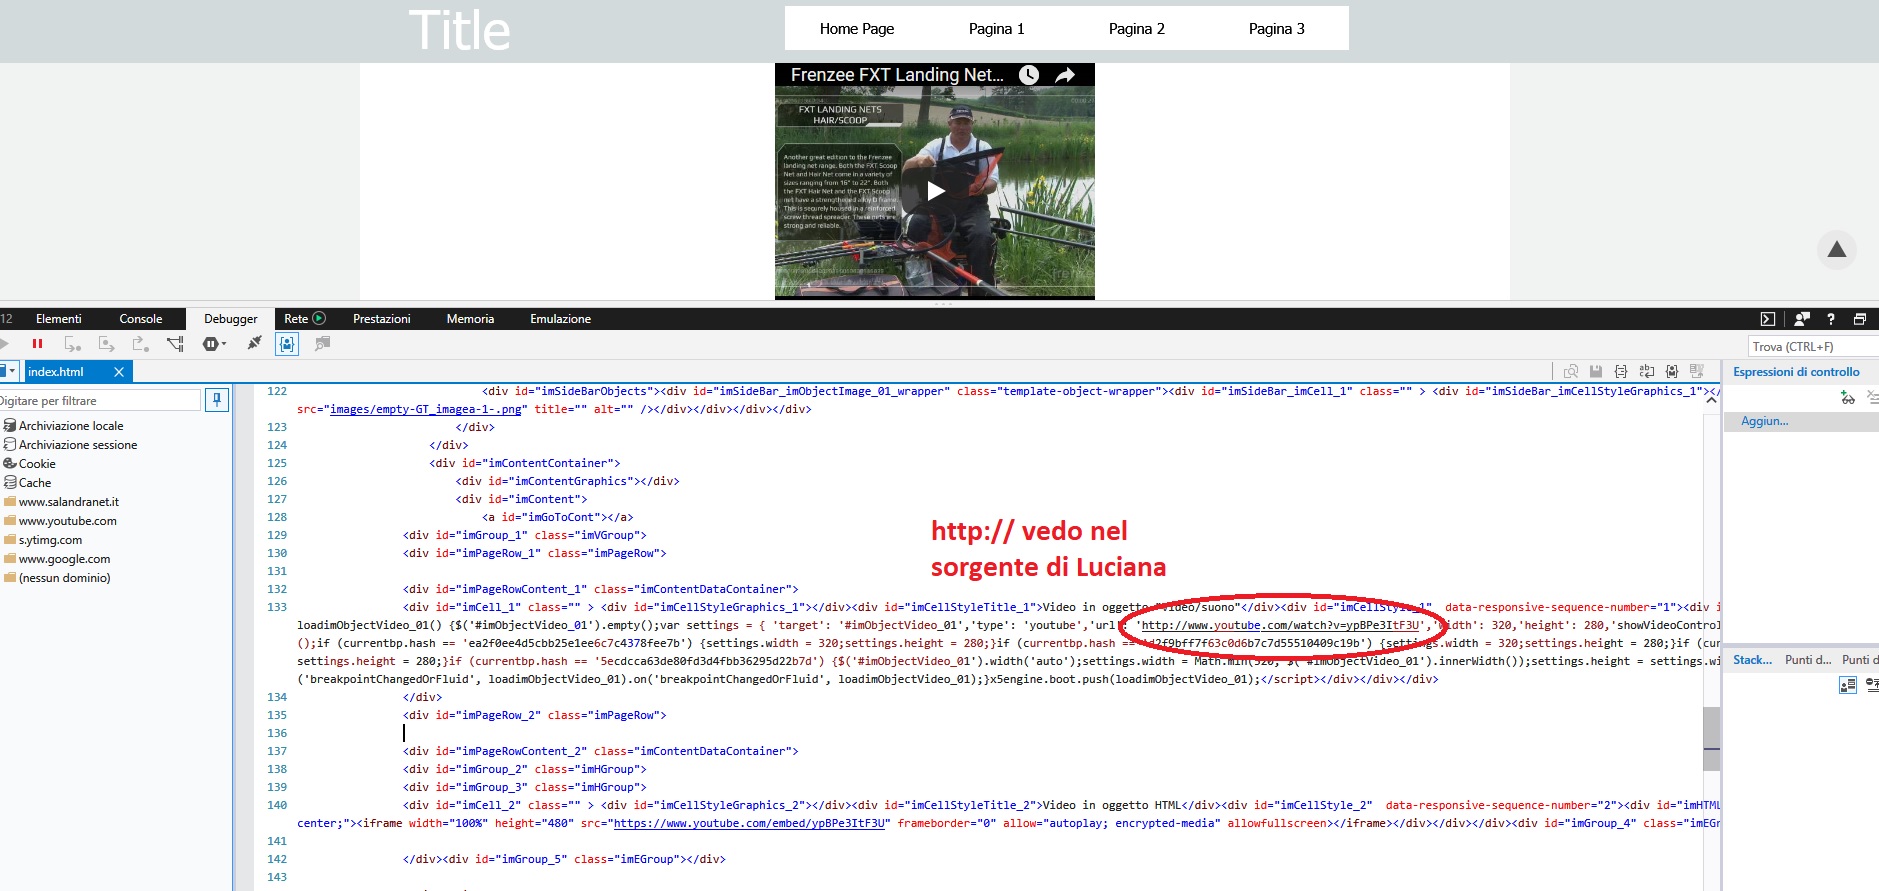This screenshot has width=1879, height=891.
Task: Show the console panel via the top-right icon
Action: [1768, 319]
